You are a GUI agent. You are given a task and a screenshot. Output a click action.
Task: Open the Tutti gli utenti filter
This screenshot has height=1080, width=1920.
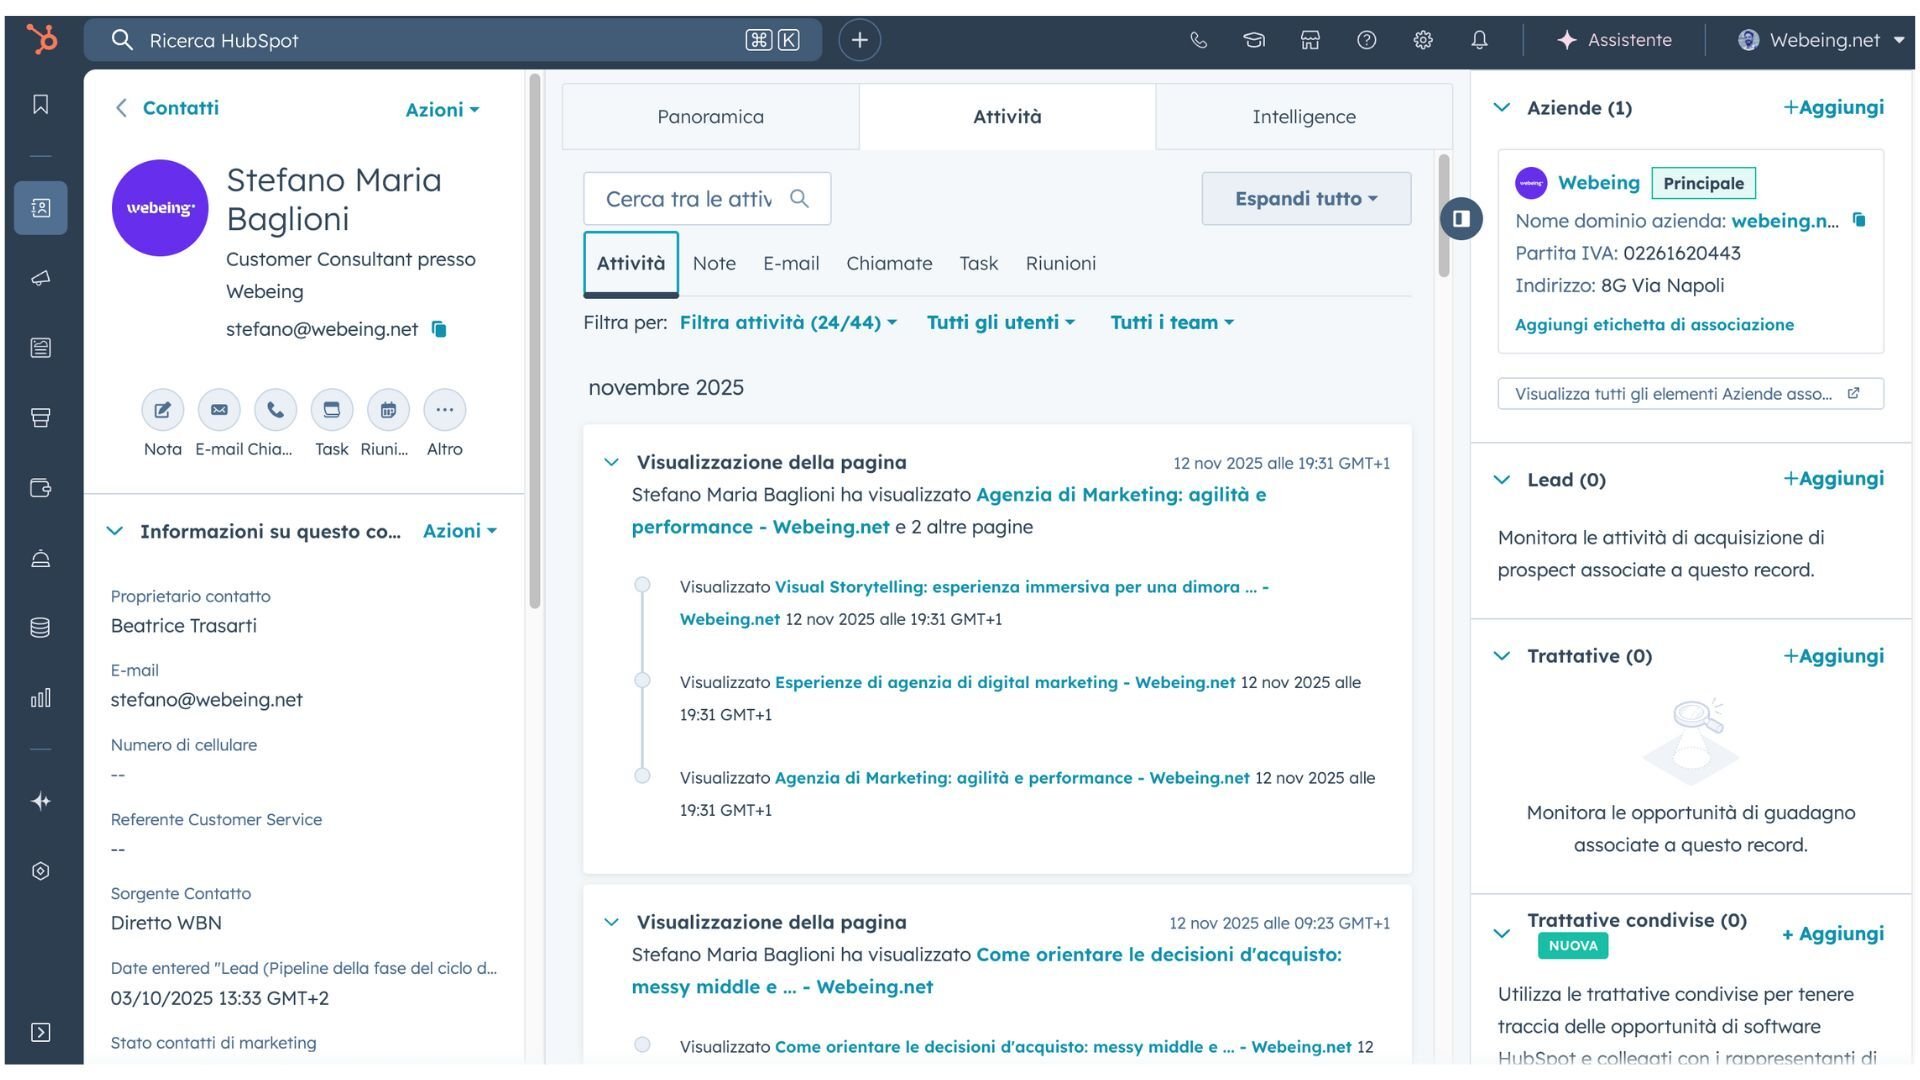pos(1000,323)
